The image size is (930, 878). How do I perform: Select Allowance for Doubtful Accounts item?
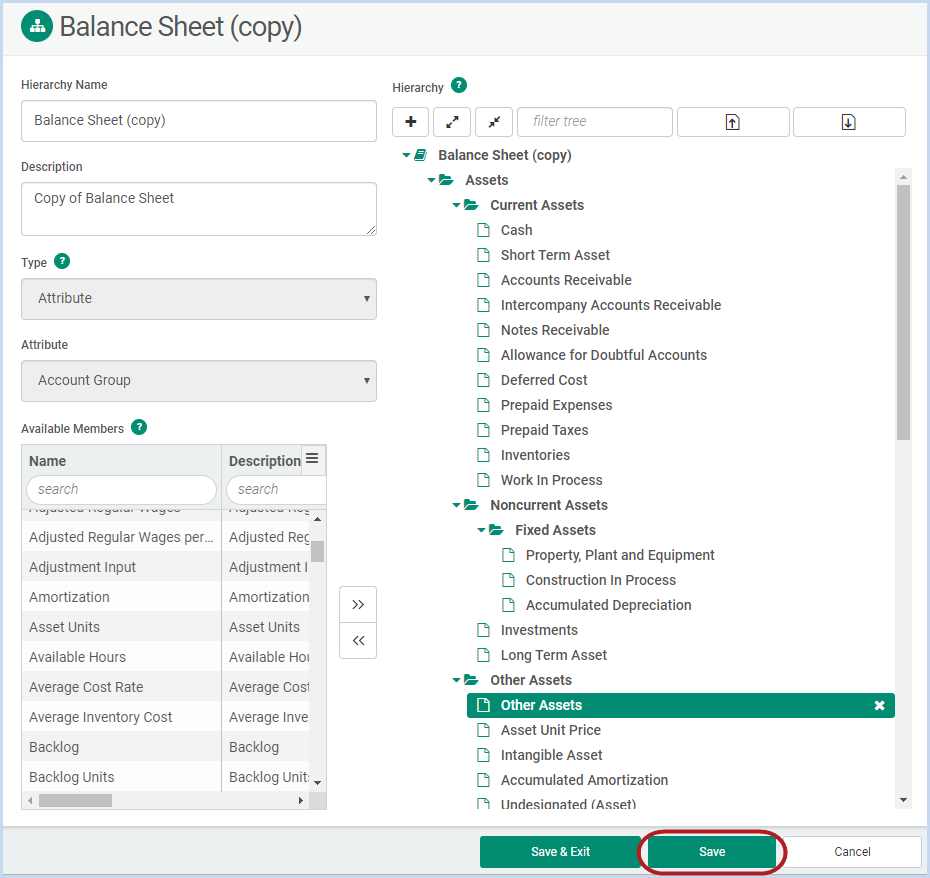pos(604,355)
